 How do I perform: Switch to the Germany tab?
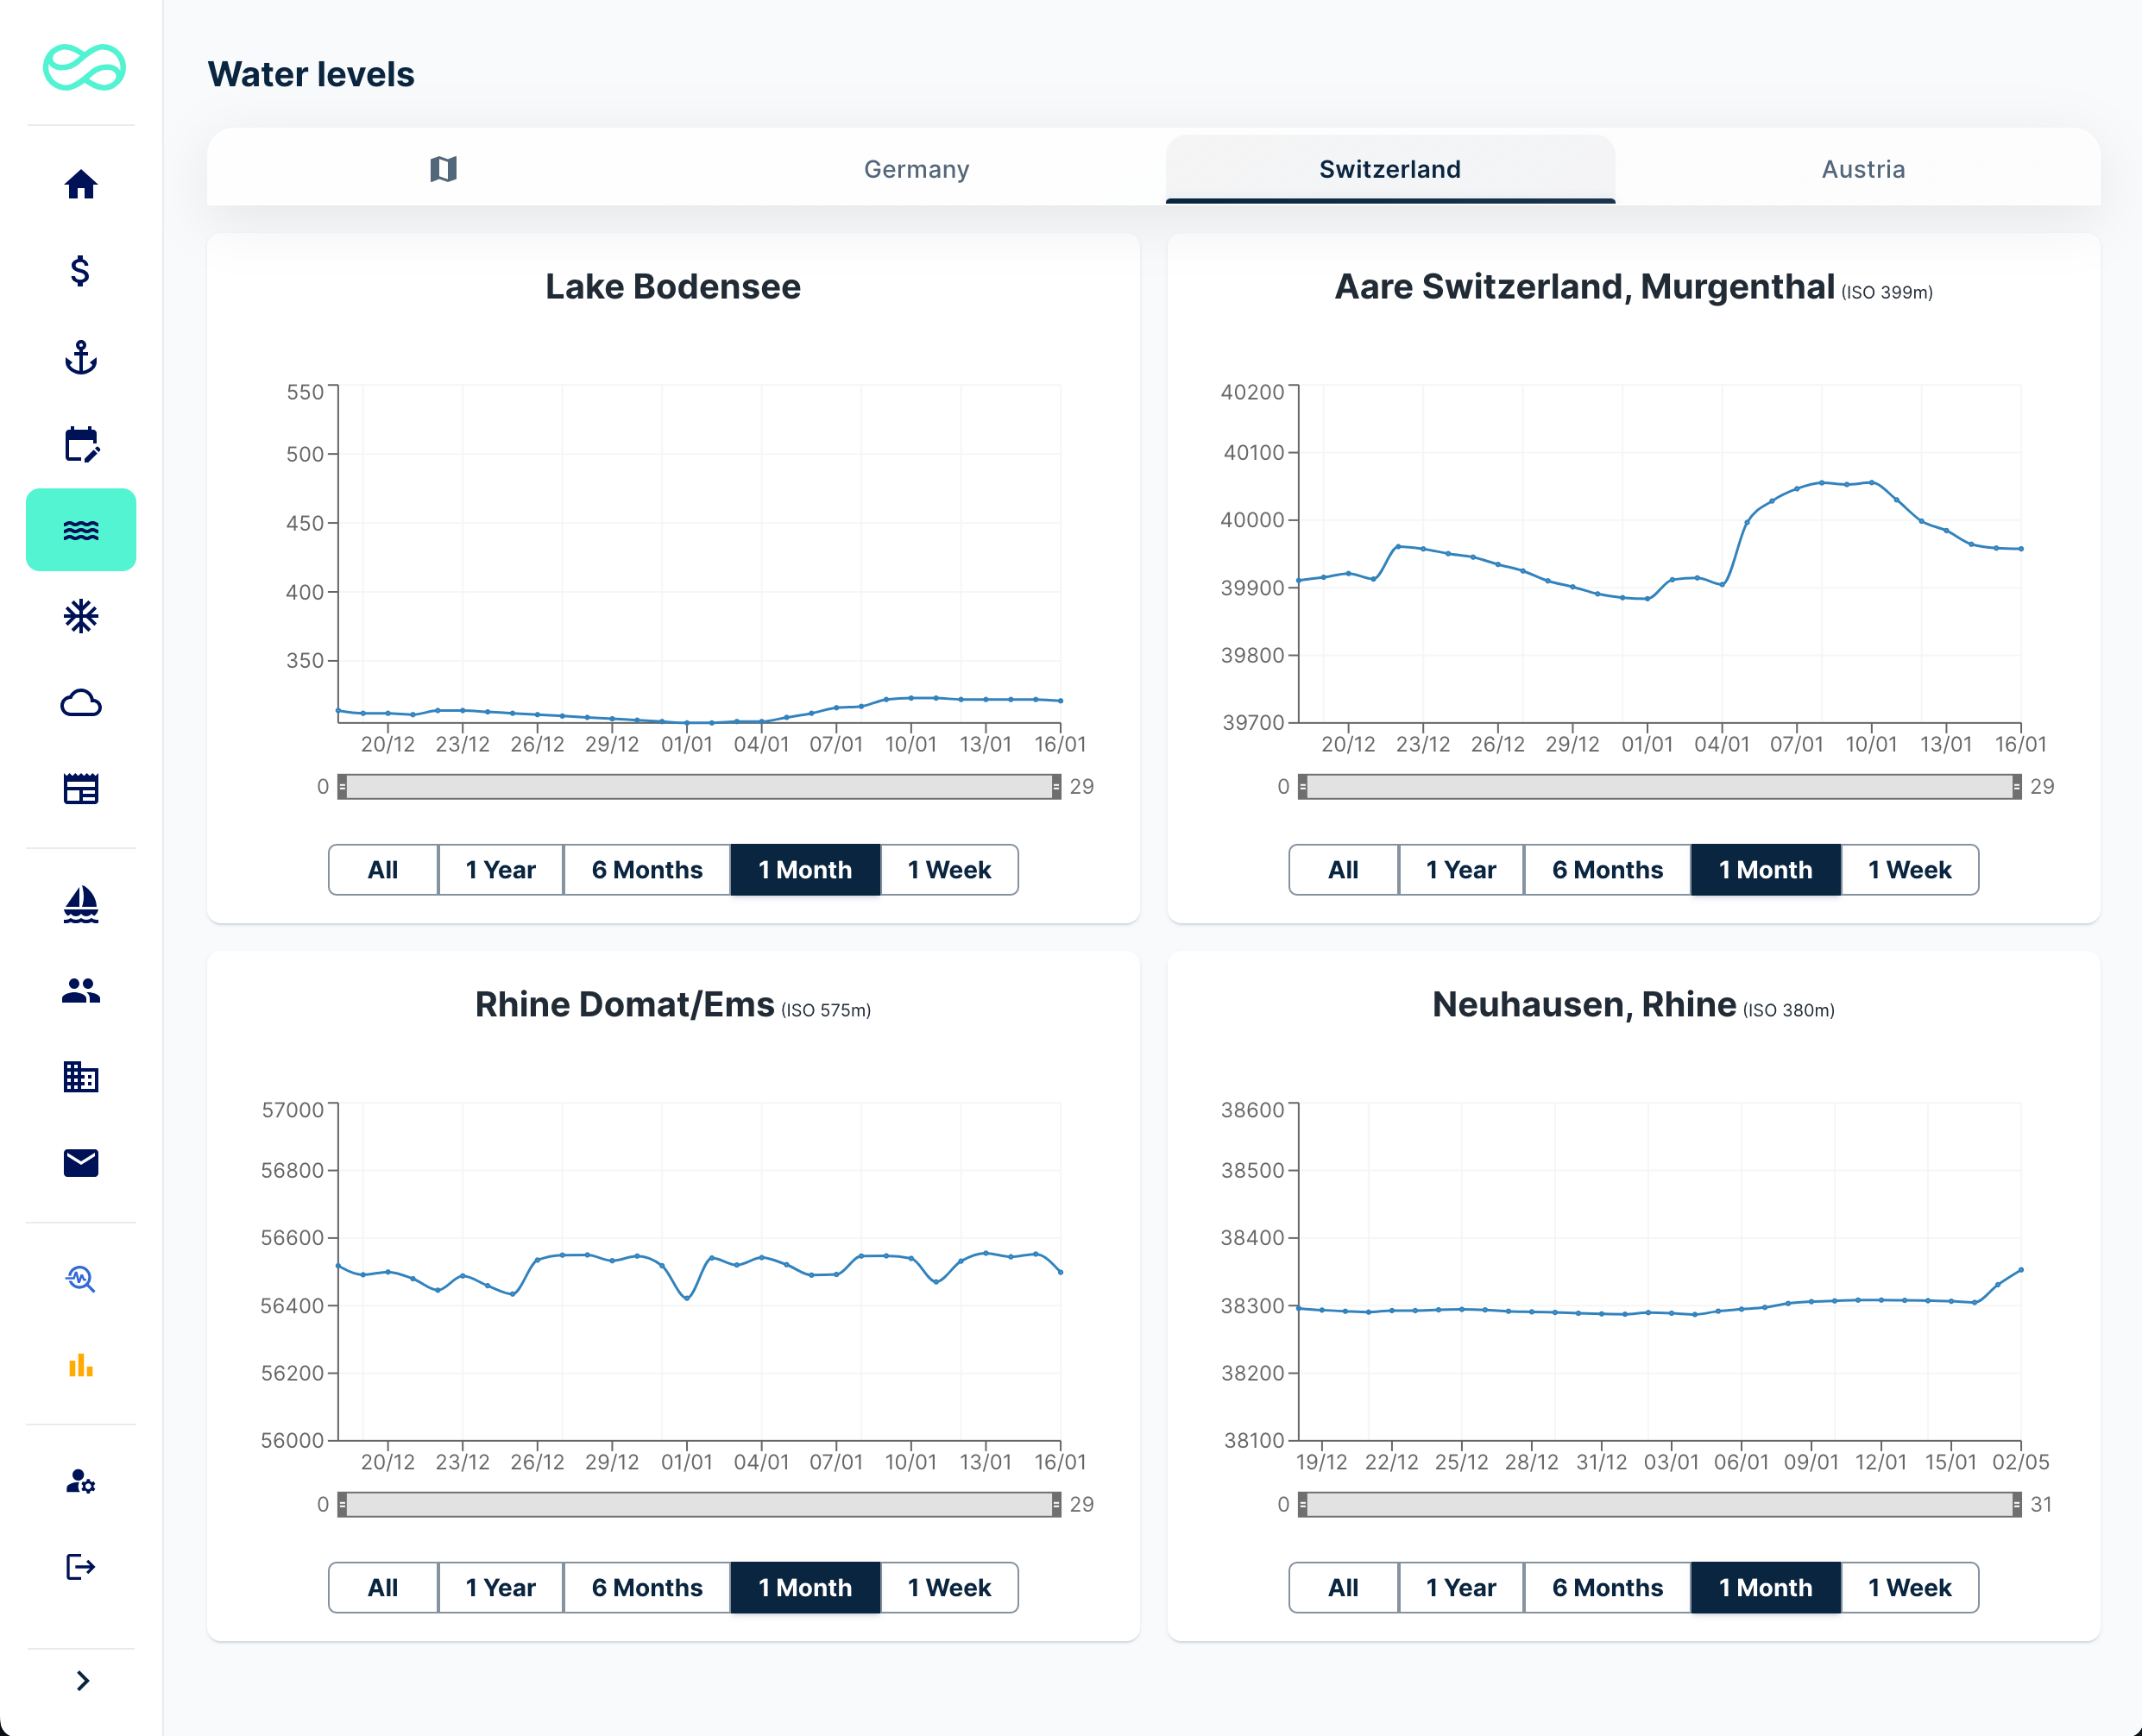click(916, 169)
